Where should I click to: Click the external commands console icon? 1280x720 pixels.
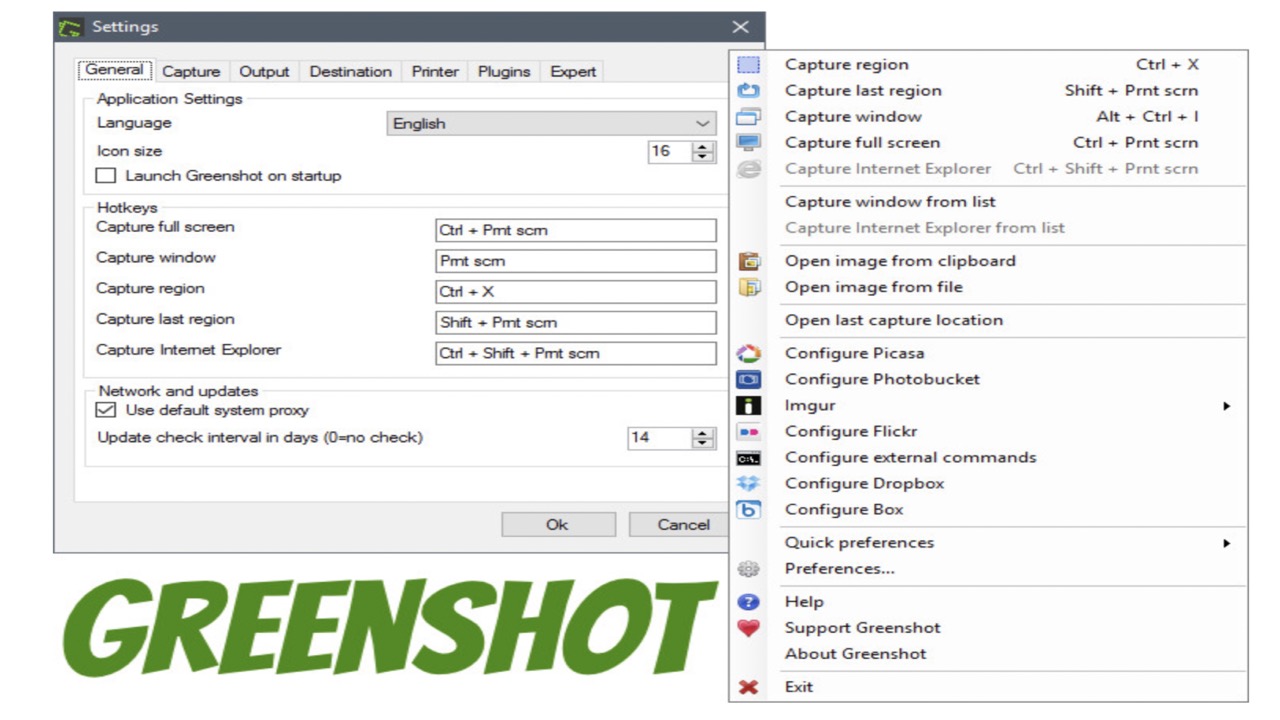[x=748, y=458]
